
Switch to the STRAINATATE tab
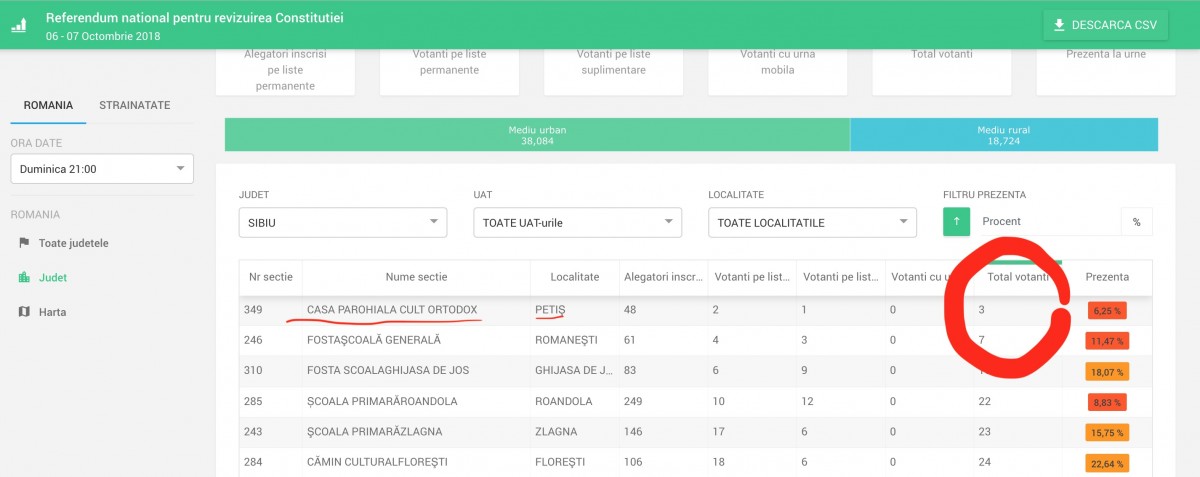click(x=134, y=105)
